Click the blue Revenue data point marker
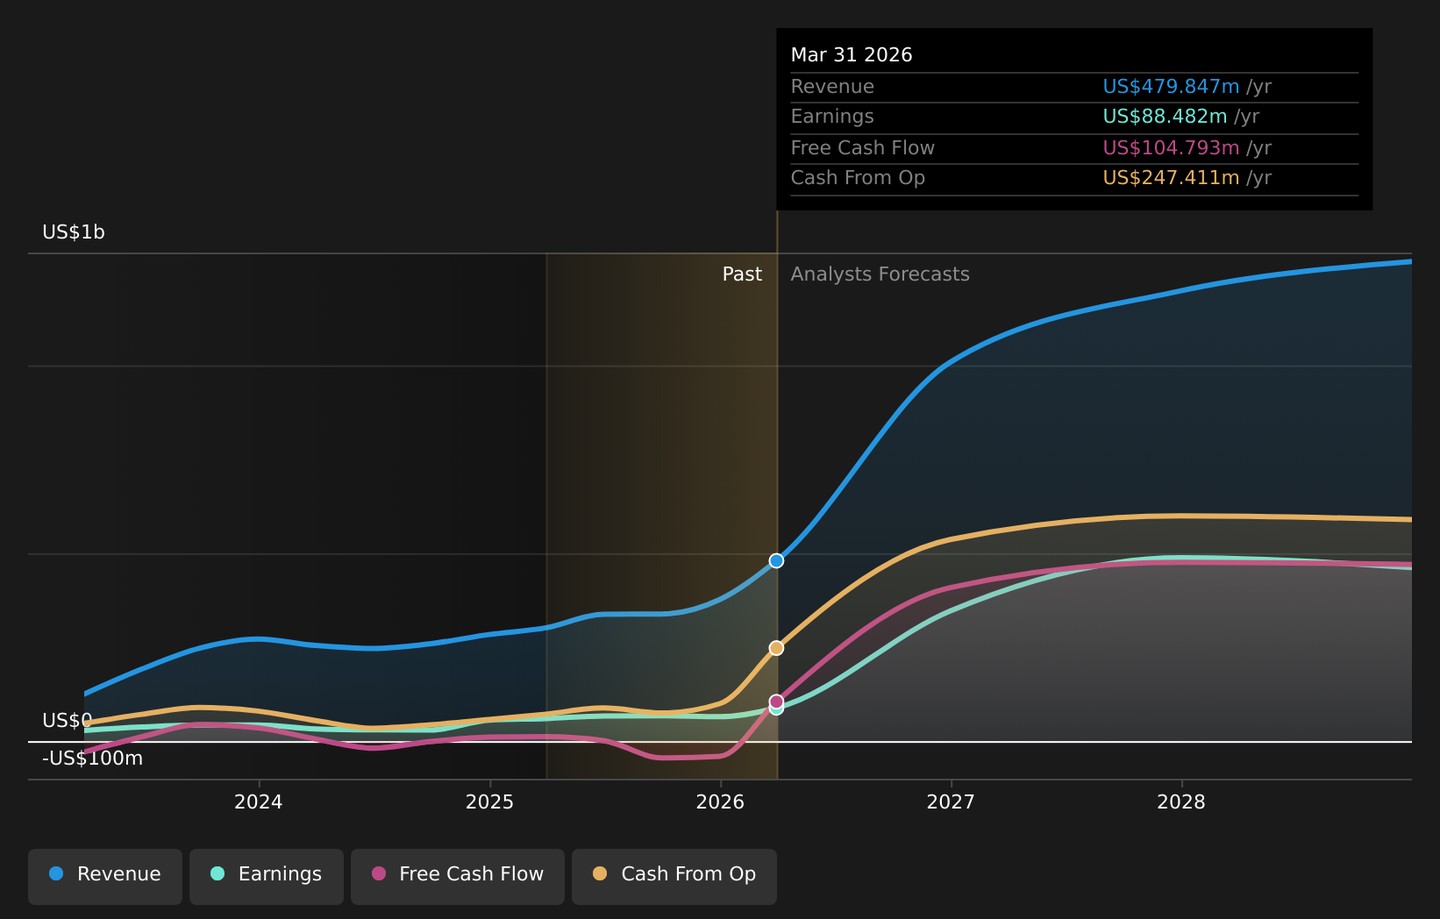 (x=776, y=561)
